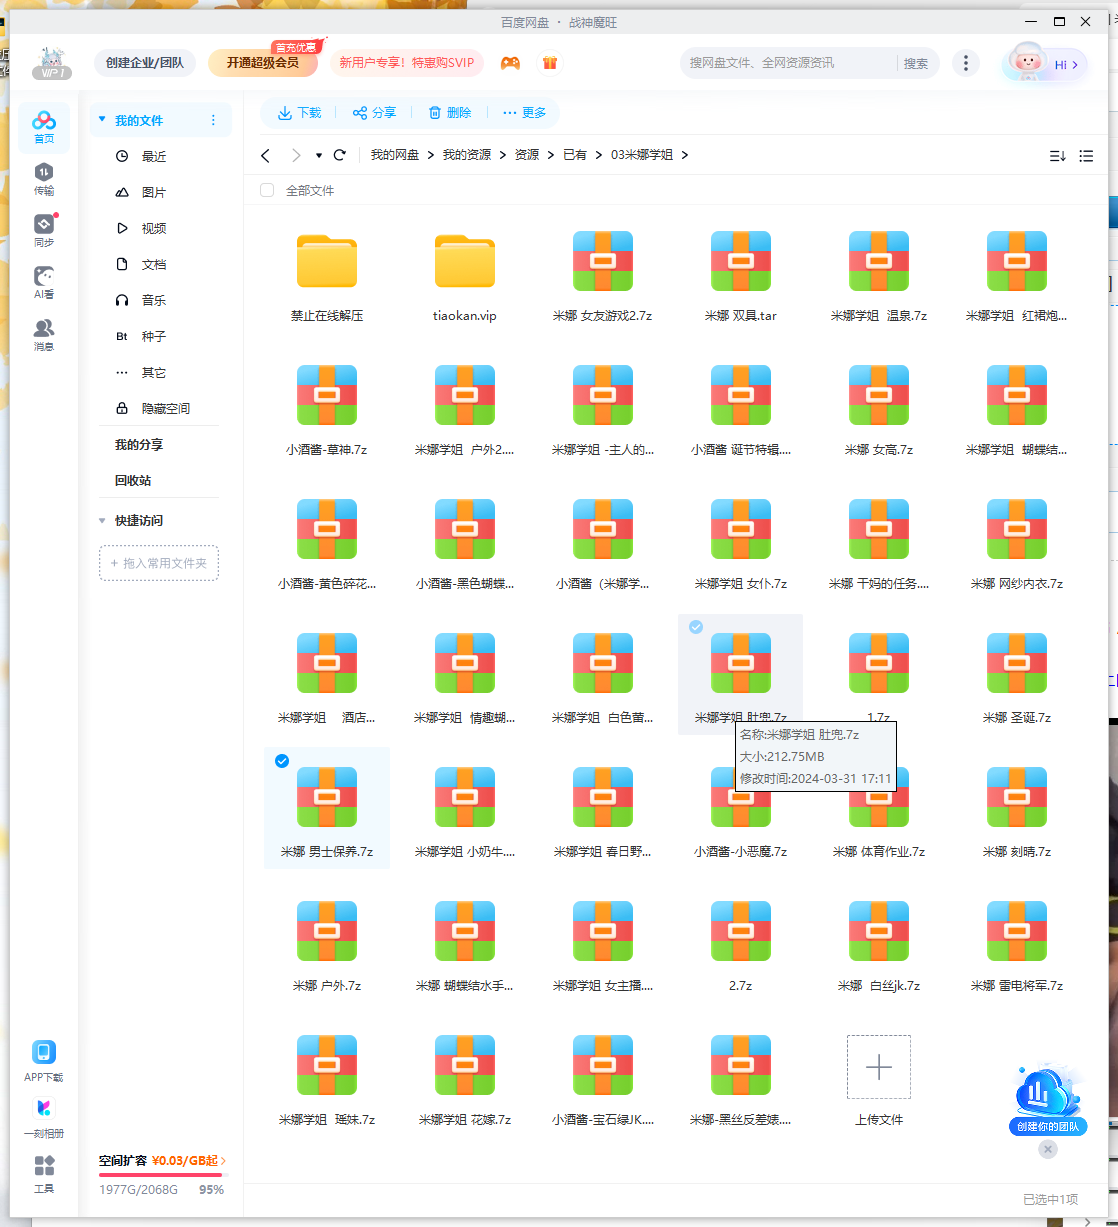Open the AI看 assistant icon
1118x1227 pixels.
tap(44, 283)
